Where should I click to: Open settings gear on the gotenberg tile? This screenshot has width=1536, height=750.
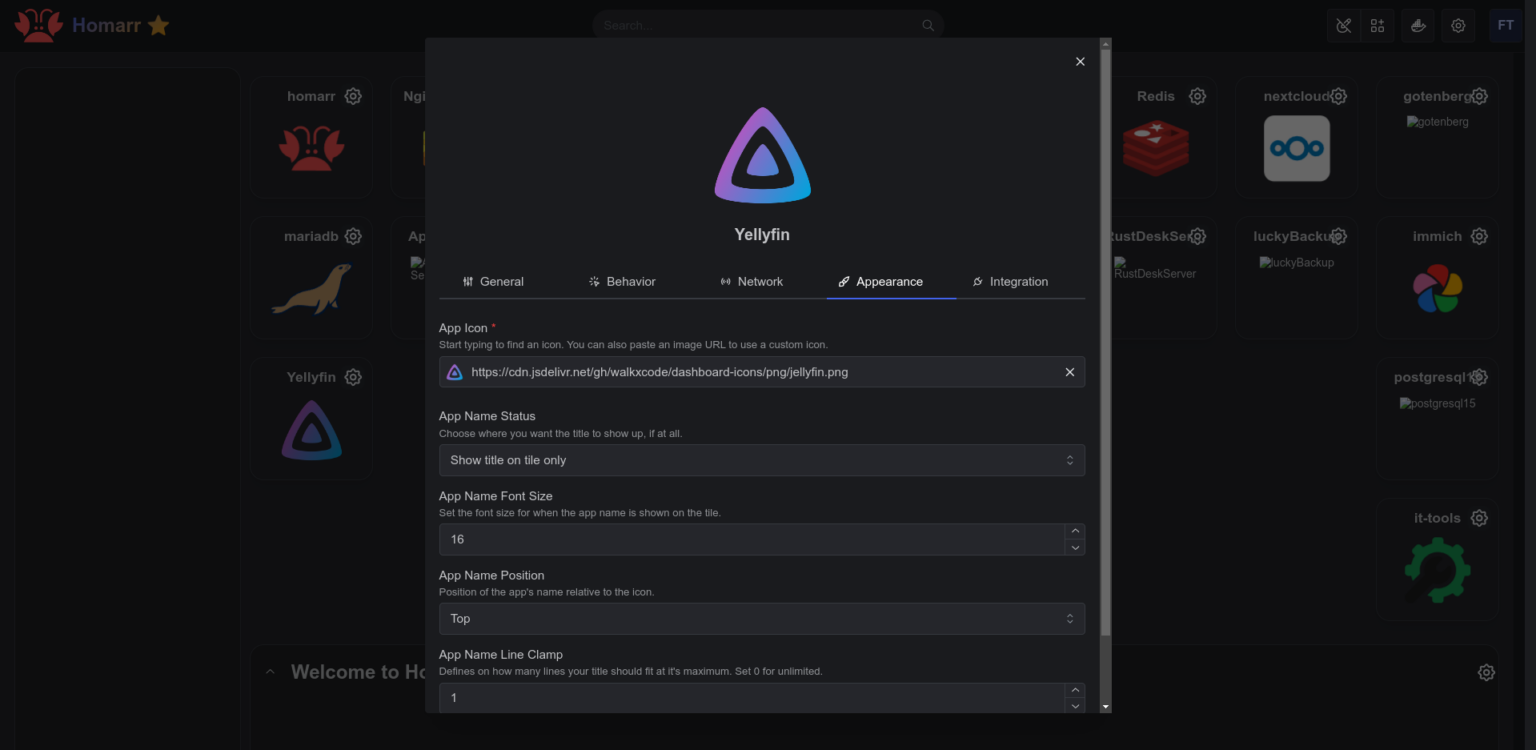pyautogui.click(x=1479, y=96)
